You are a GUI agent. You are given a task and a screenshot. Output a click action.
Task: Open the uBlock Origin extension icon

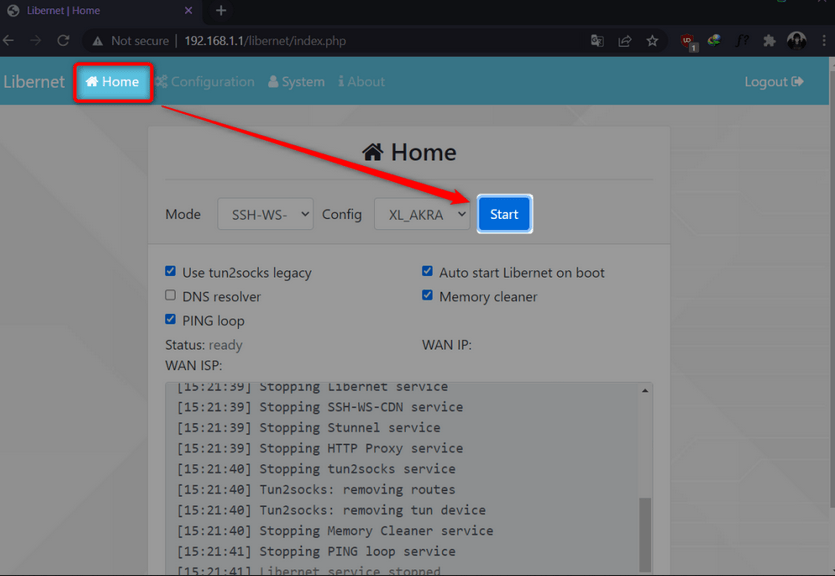pos(688,42)
